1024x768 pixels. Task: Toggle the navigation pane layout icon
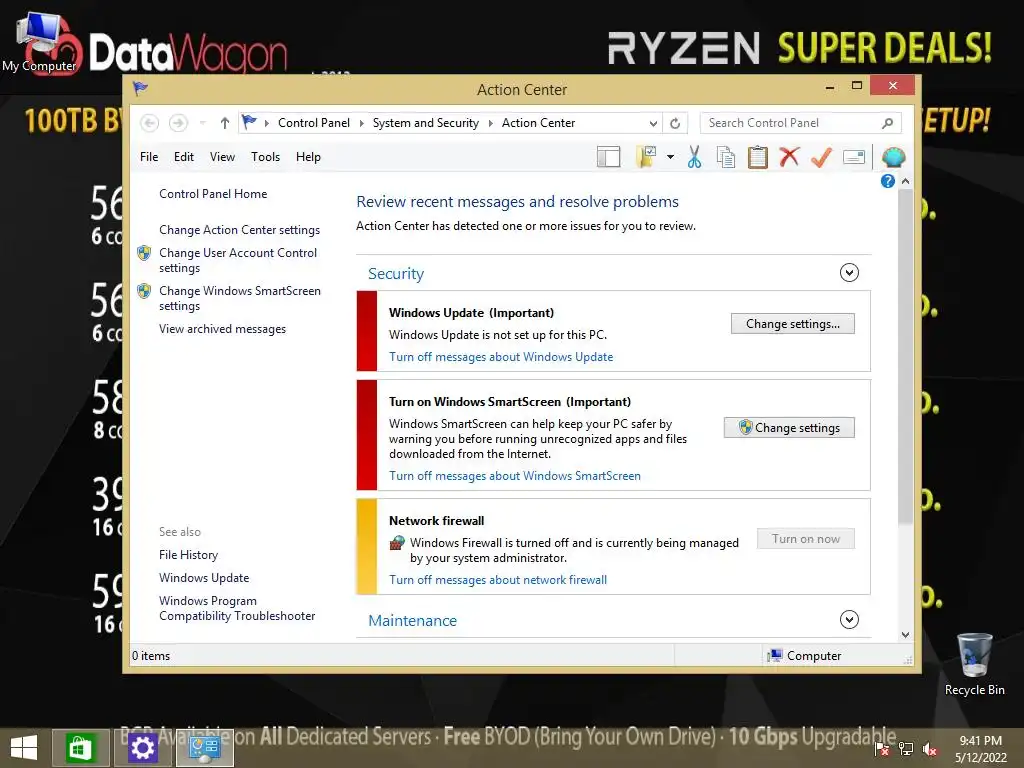(x=609, y=157)
